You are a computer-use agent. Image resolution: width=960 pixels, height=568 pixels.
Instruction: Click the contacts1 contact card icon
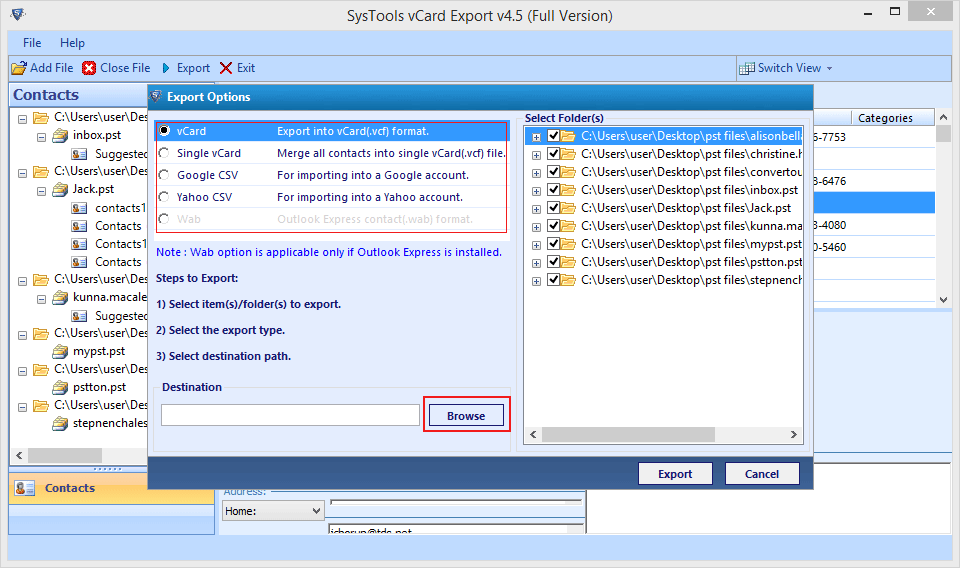coord(79,208)
